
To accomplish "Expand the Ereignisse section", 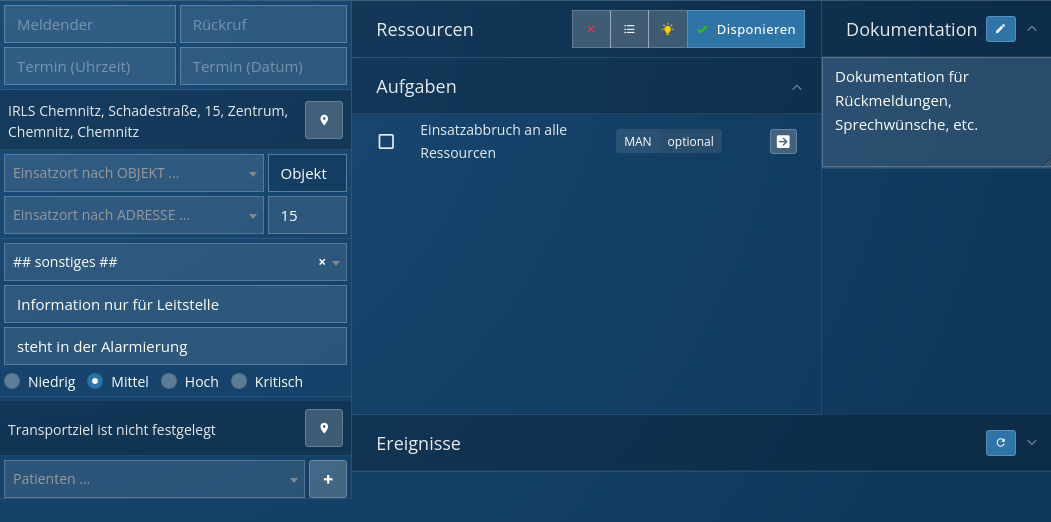I will (1032, 443).
